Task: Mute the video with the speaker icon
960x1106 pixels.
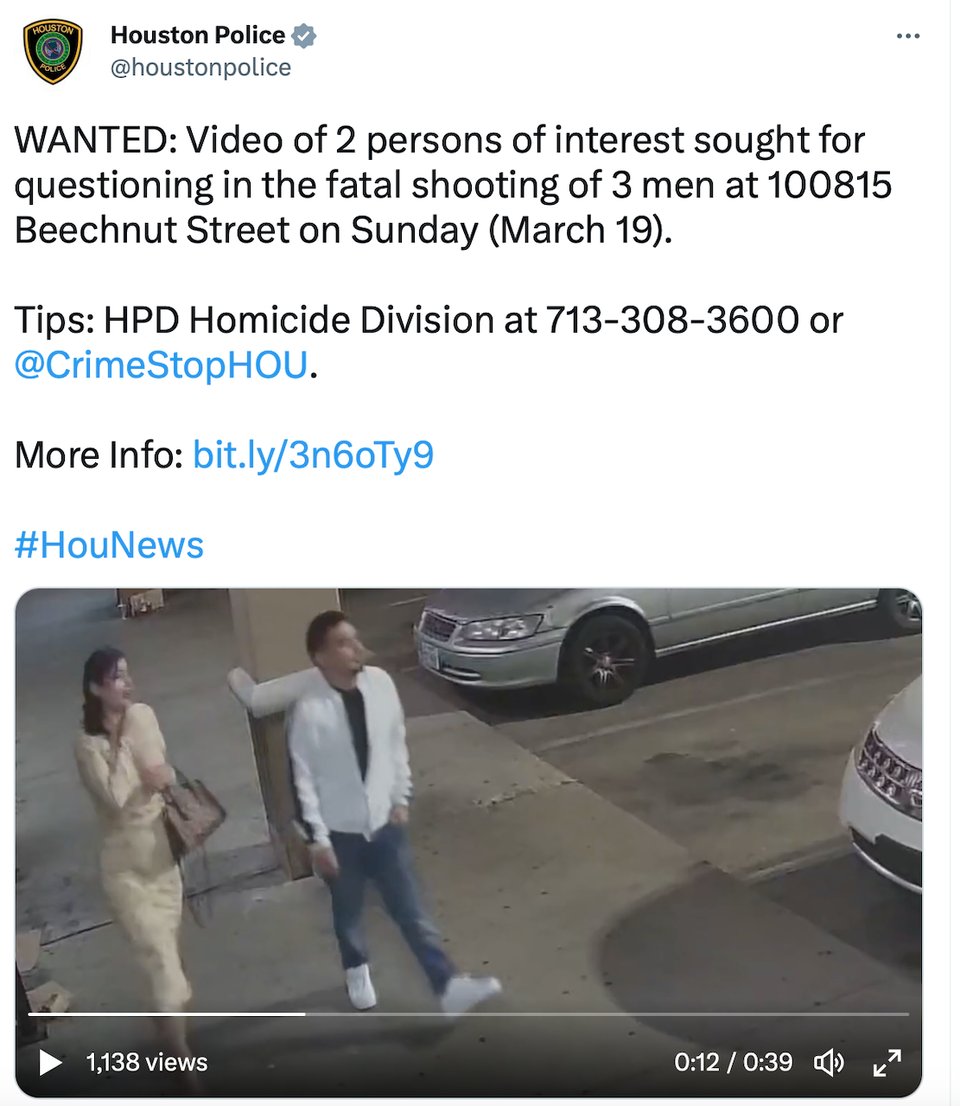Action: (x=830, y=1062)
